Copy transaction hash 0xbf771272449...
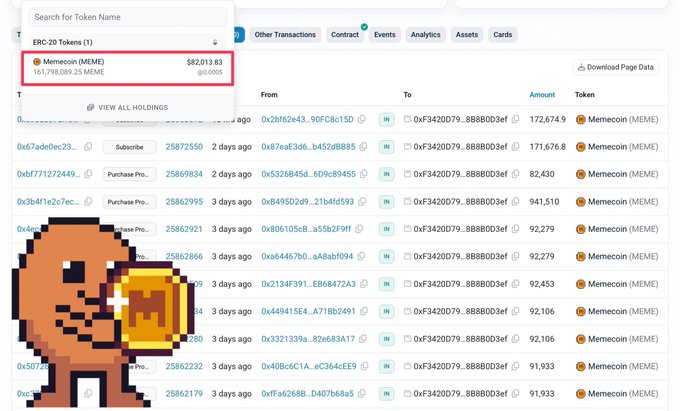 pos(88,174)
